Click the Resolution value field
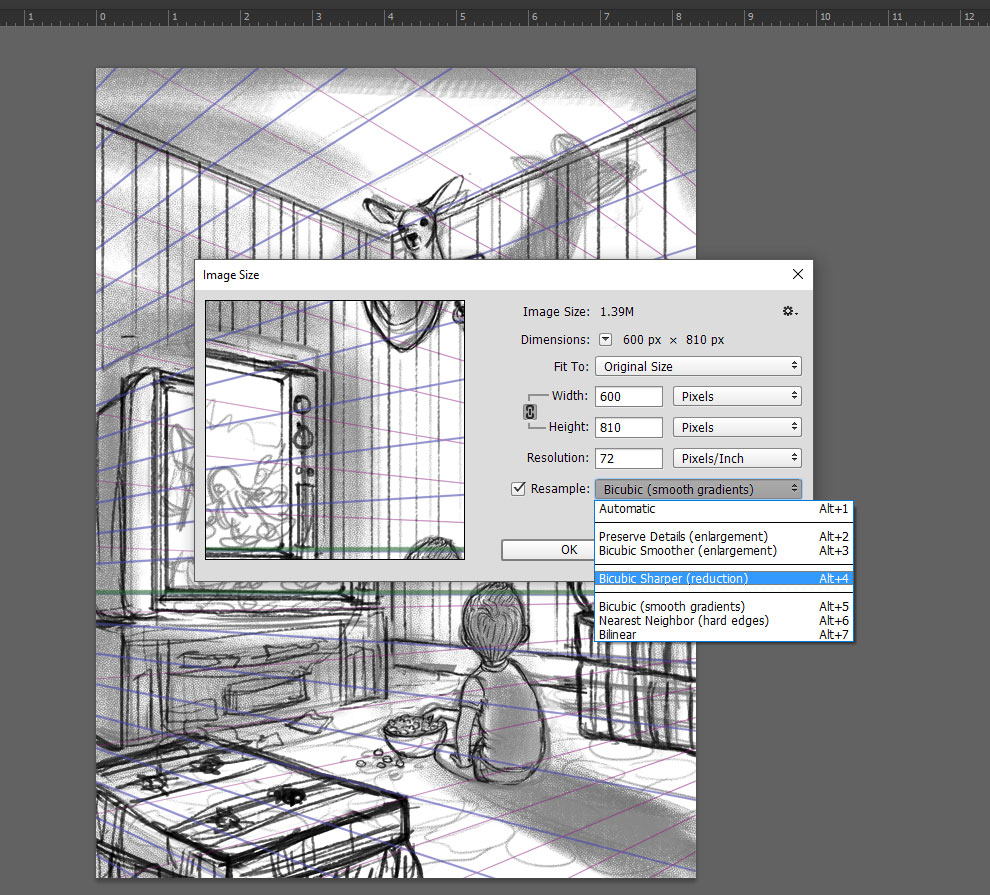Image resolution: width=990 pixels, height=895 pixels. click(629, 459)
